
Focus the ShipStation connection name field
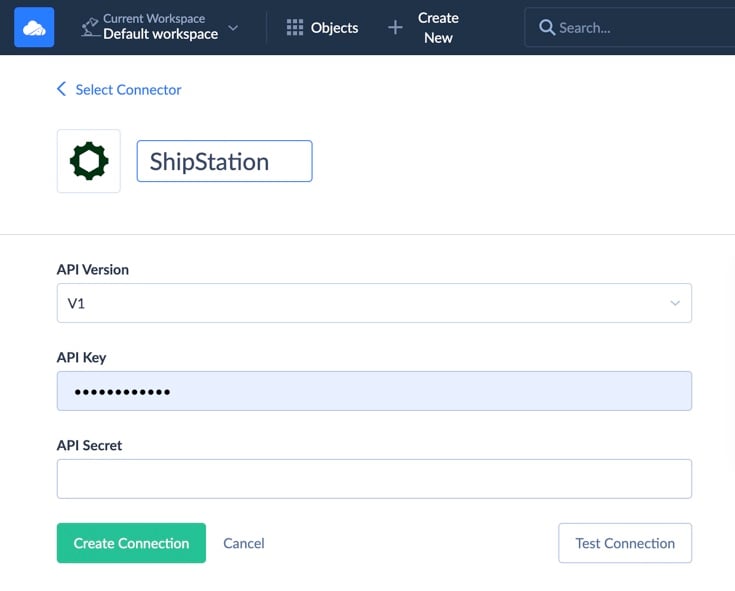224,161
